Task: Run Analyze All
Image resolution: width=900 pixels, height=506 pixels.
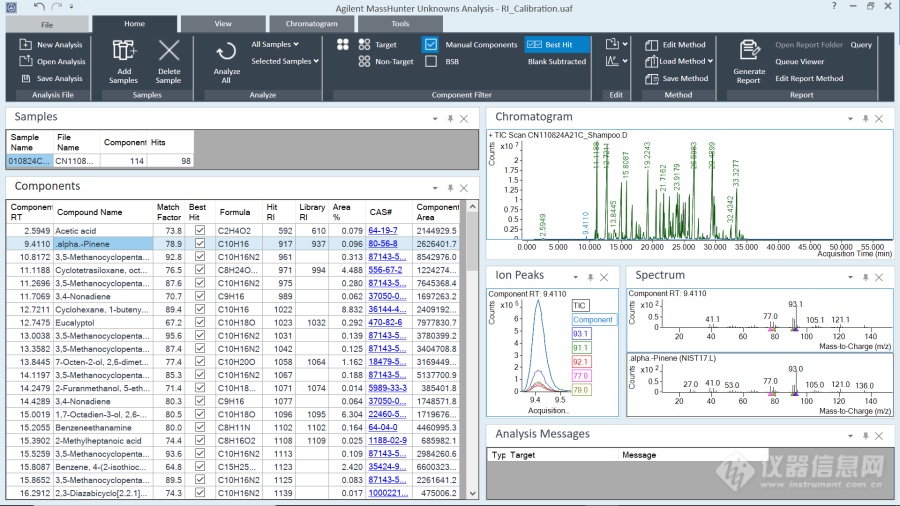Action: click(x=226, y=63)
